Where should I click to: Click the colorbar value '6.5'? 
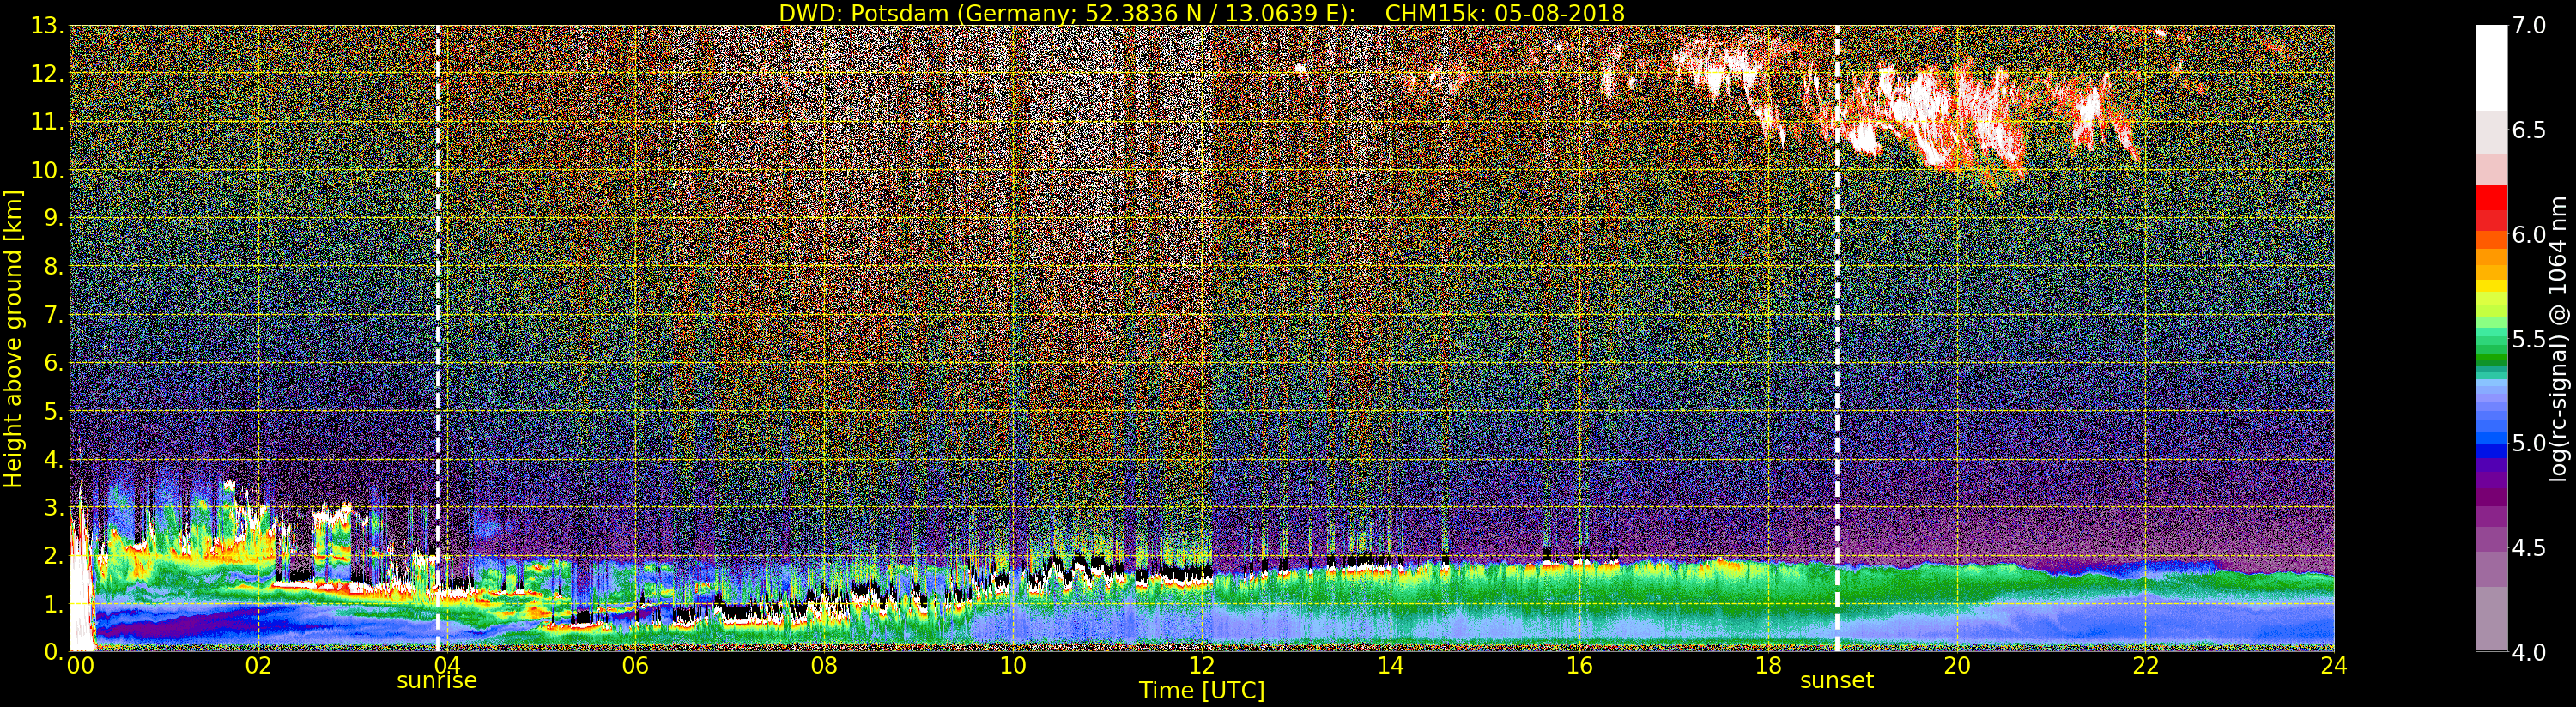pos(2530,130)
